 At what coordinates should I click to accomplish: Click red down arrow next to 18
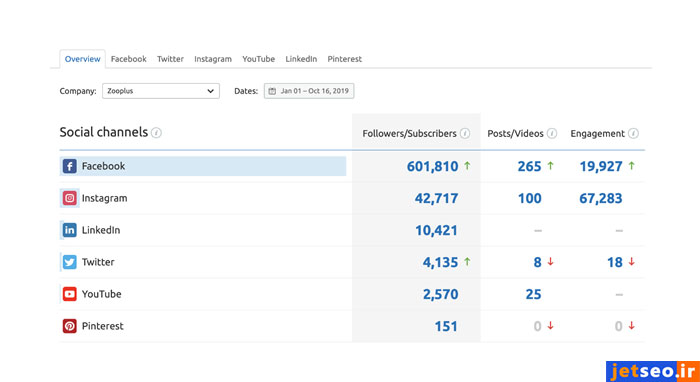[x=631, y=262]
